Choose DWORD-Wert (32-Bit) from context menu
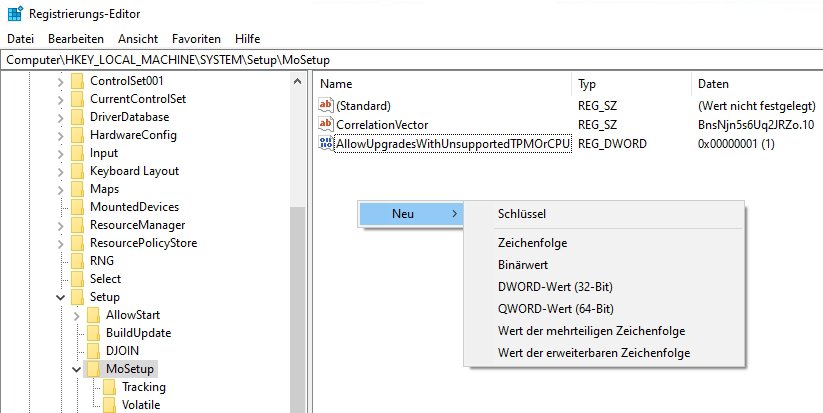The width and height of the screenshot is (823, 413). pos(555,287)
